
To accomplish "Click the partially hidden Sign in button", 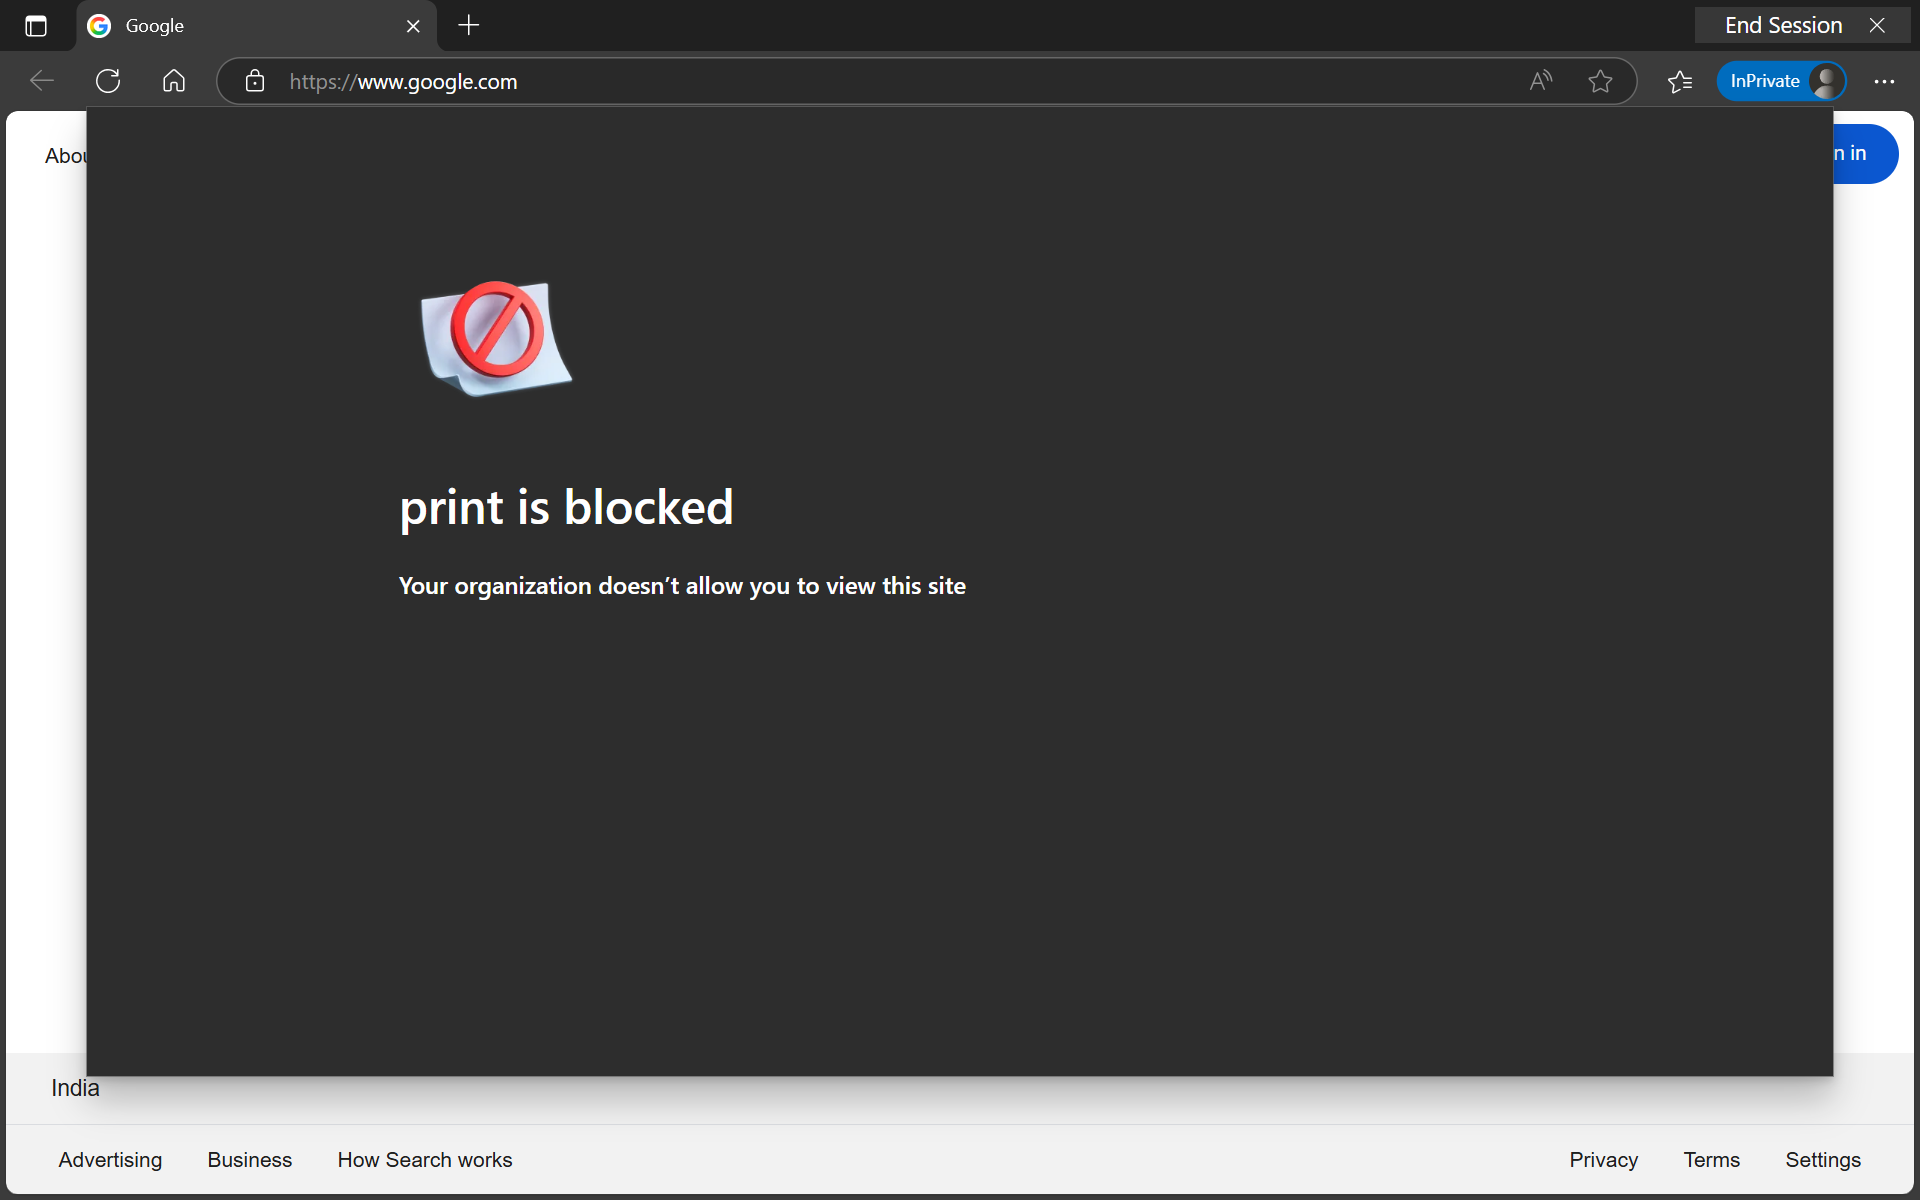I will click(x=1866, y=153).
